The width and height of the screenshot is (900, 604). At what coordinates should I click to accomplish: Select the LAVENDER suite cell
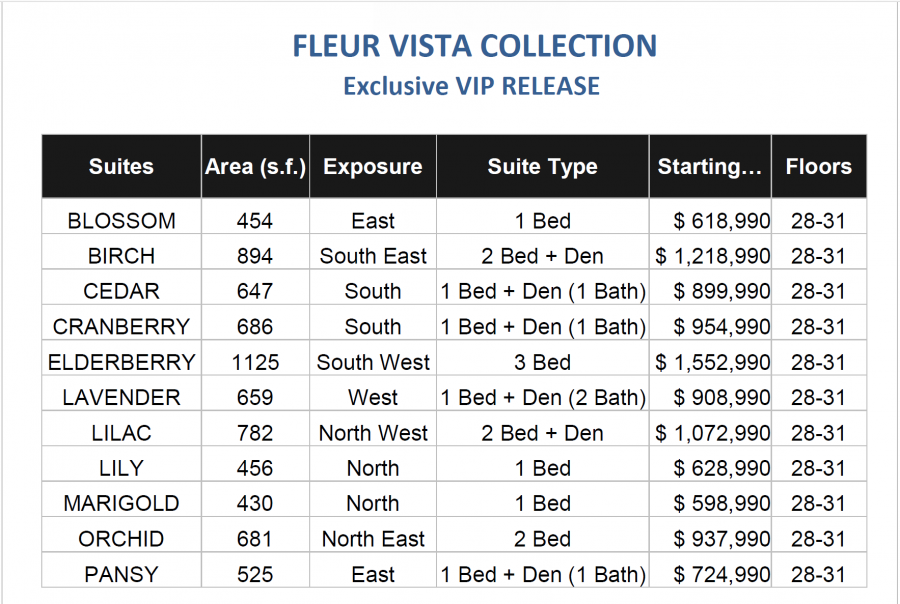121,397
